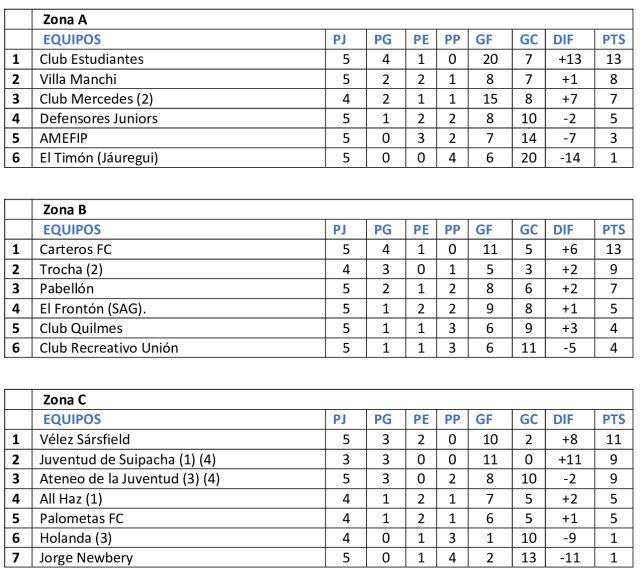Click on El Timón (Jáuregui) cell
Image resolution: width=640 pixels, height=576 pixels.
click(x=99, y=158)
